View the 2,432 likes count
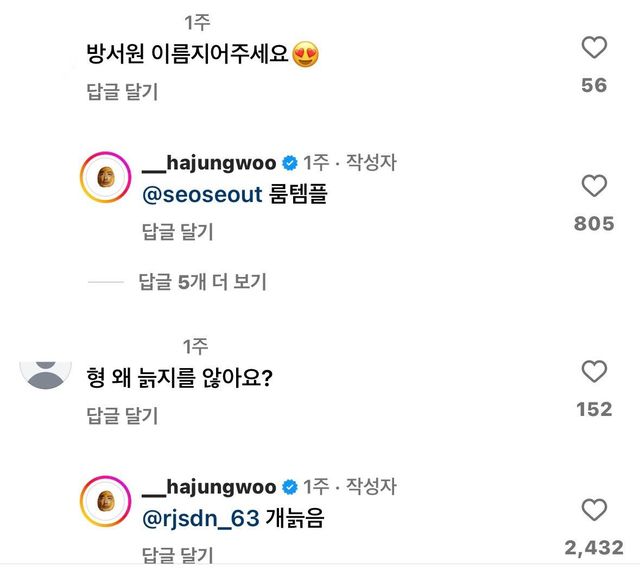The width and height of the screenshot is (640, 580). coord(594,547)
